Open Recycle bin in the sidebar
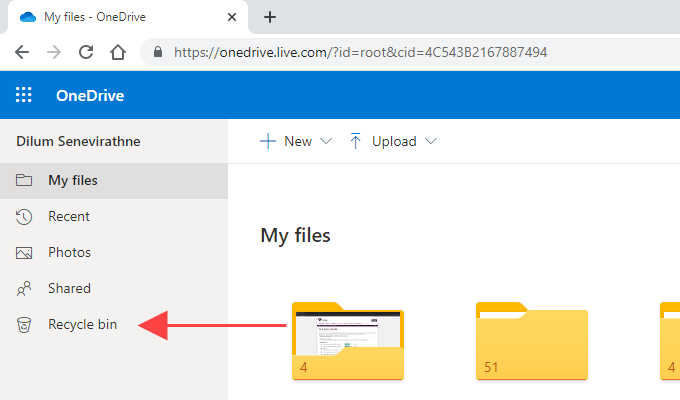Image resolution: width=680 pixels, height=400 pixels. 114,325
